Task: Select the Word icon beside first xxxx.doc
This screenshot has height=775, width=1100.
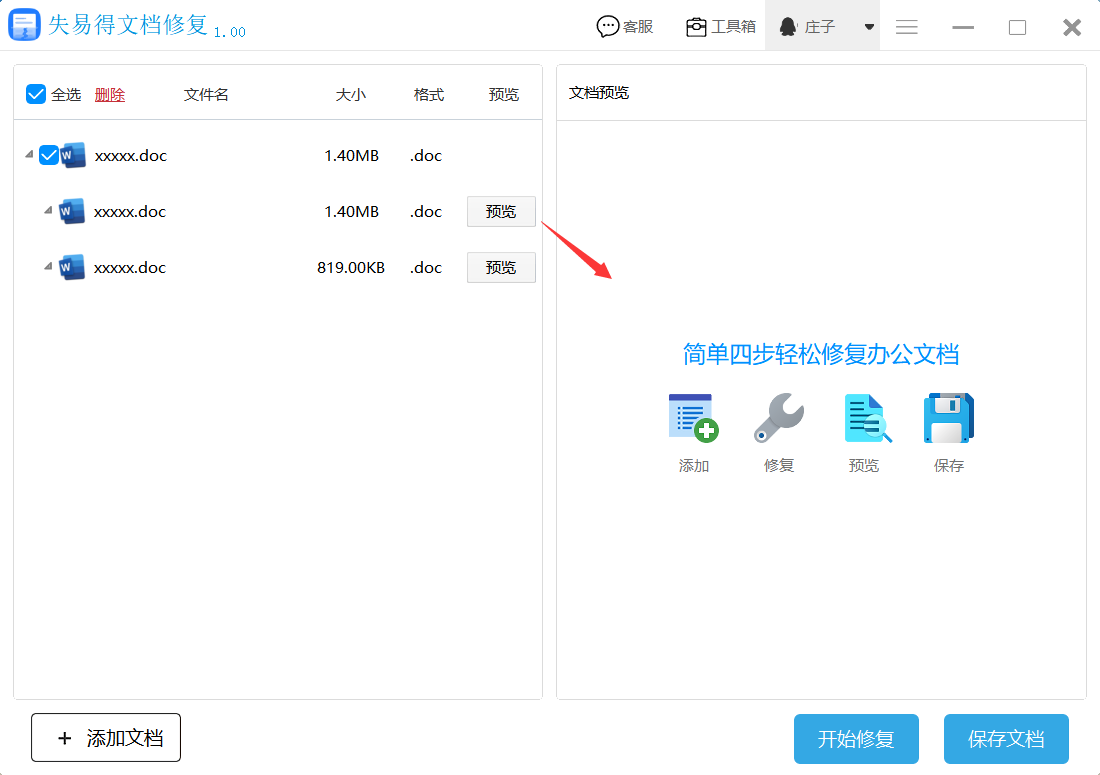Action: coord(73,155)
